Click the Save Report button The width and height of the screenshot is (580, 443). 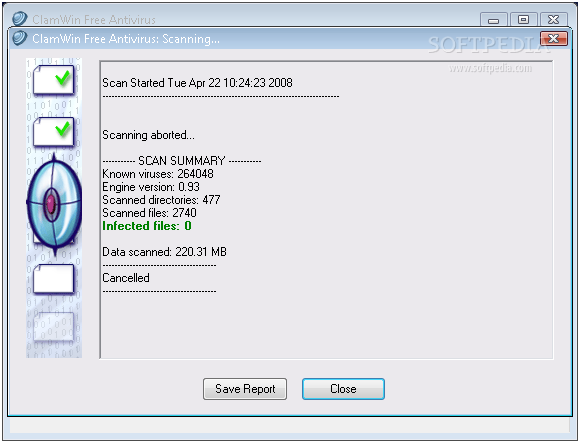pos(245,389)
